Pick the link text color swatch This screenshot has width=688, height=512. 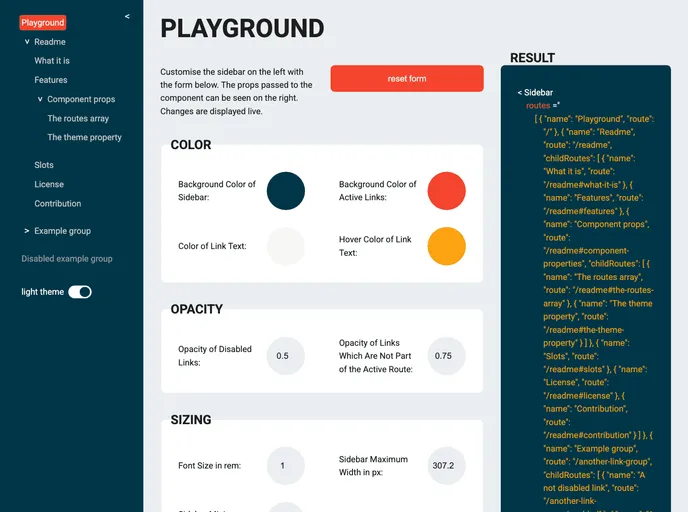[x=286, y=246]
